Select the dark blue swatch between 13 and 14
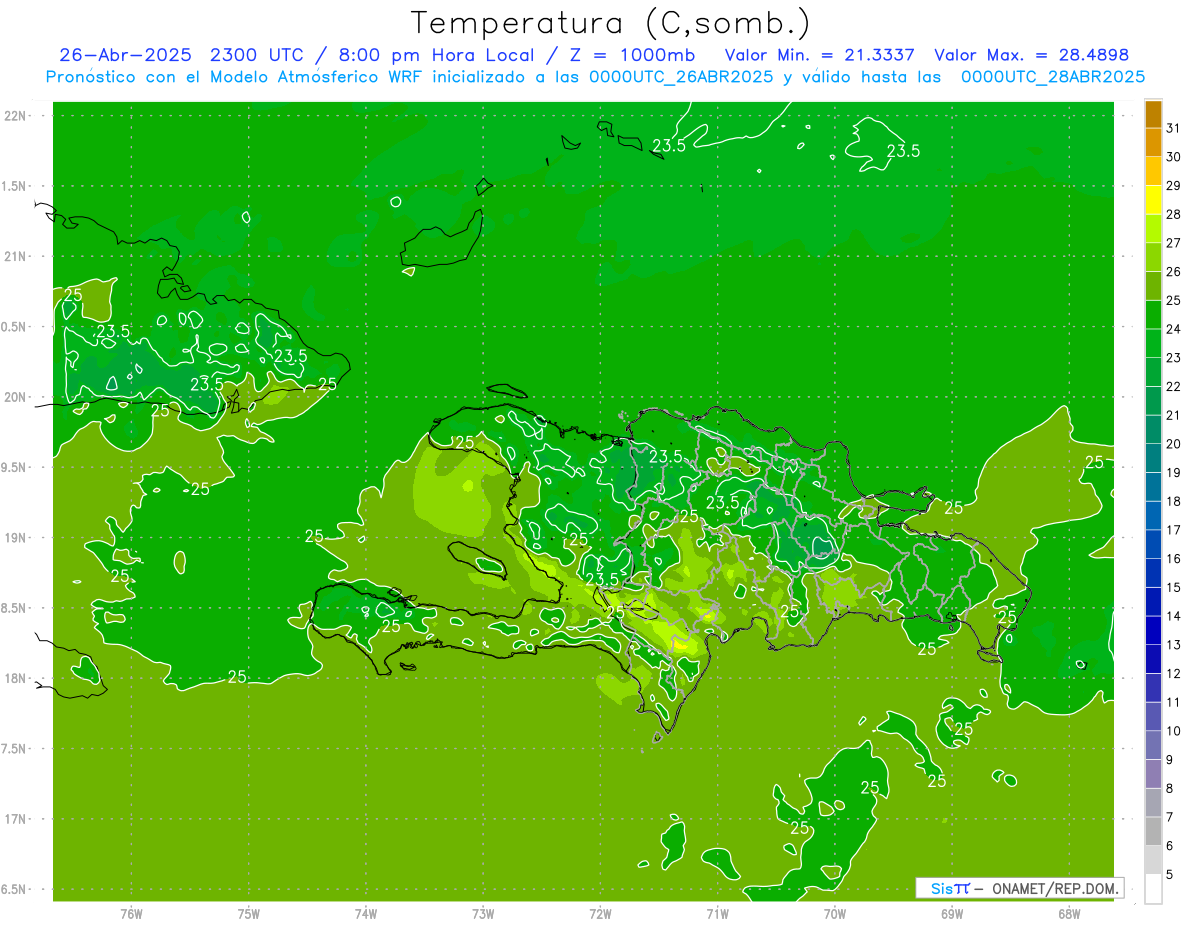The width and height of the screenshot is (1200, 927). pos(1154,630)
